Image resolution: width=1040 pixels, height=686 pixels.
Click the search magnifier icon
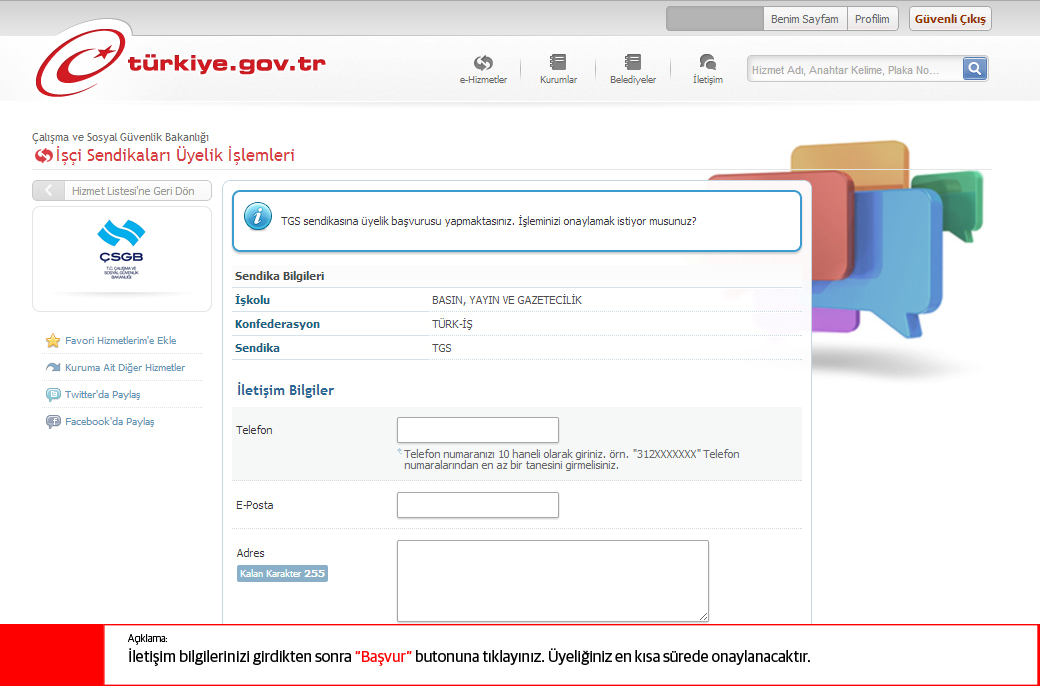click(974, 68)
